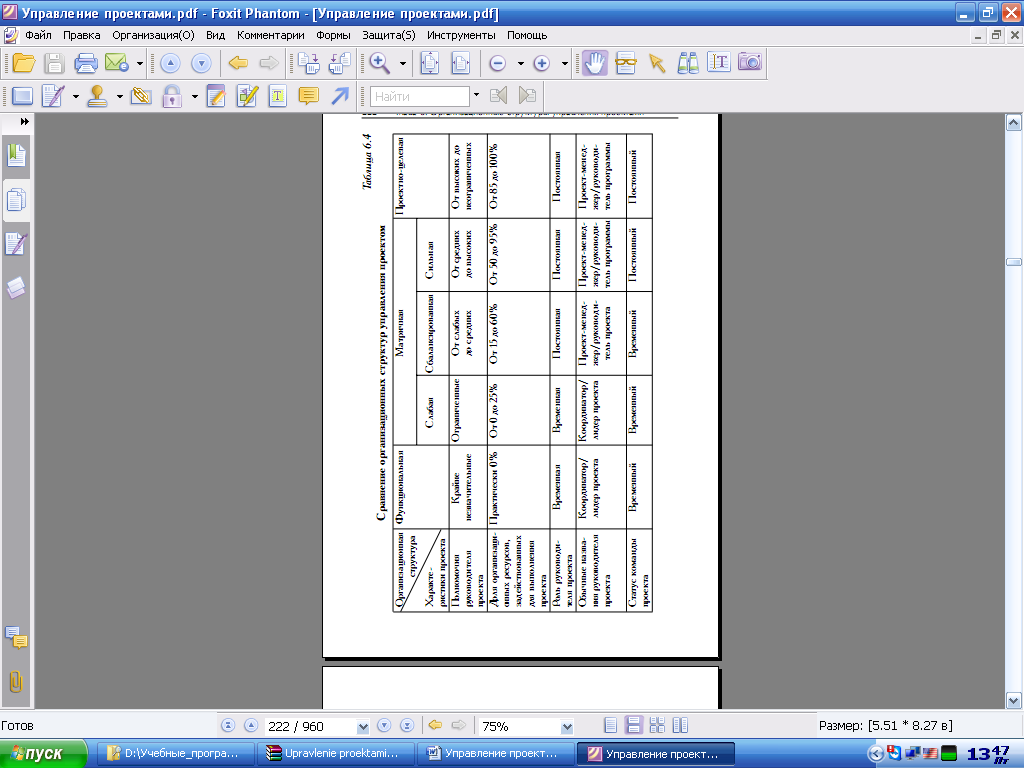Click the Print icon
The width and height of the screenshot is (1024, 768).
[x=86, y=63]
